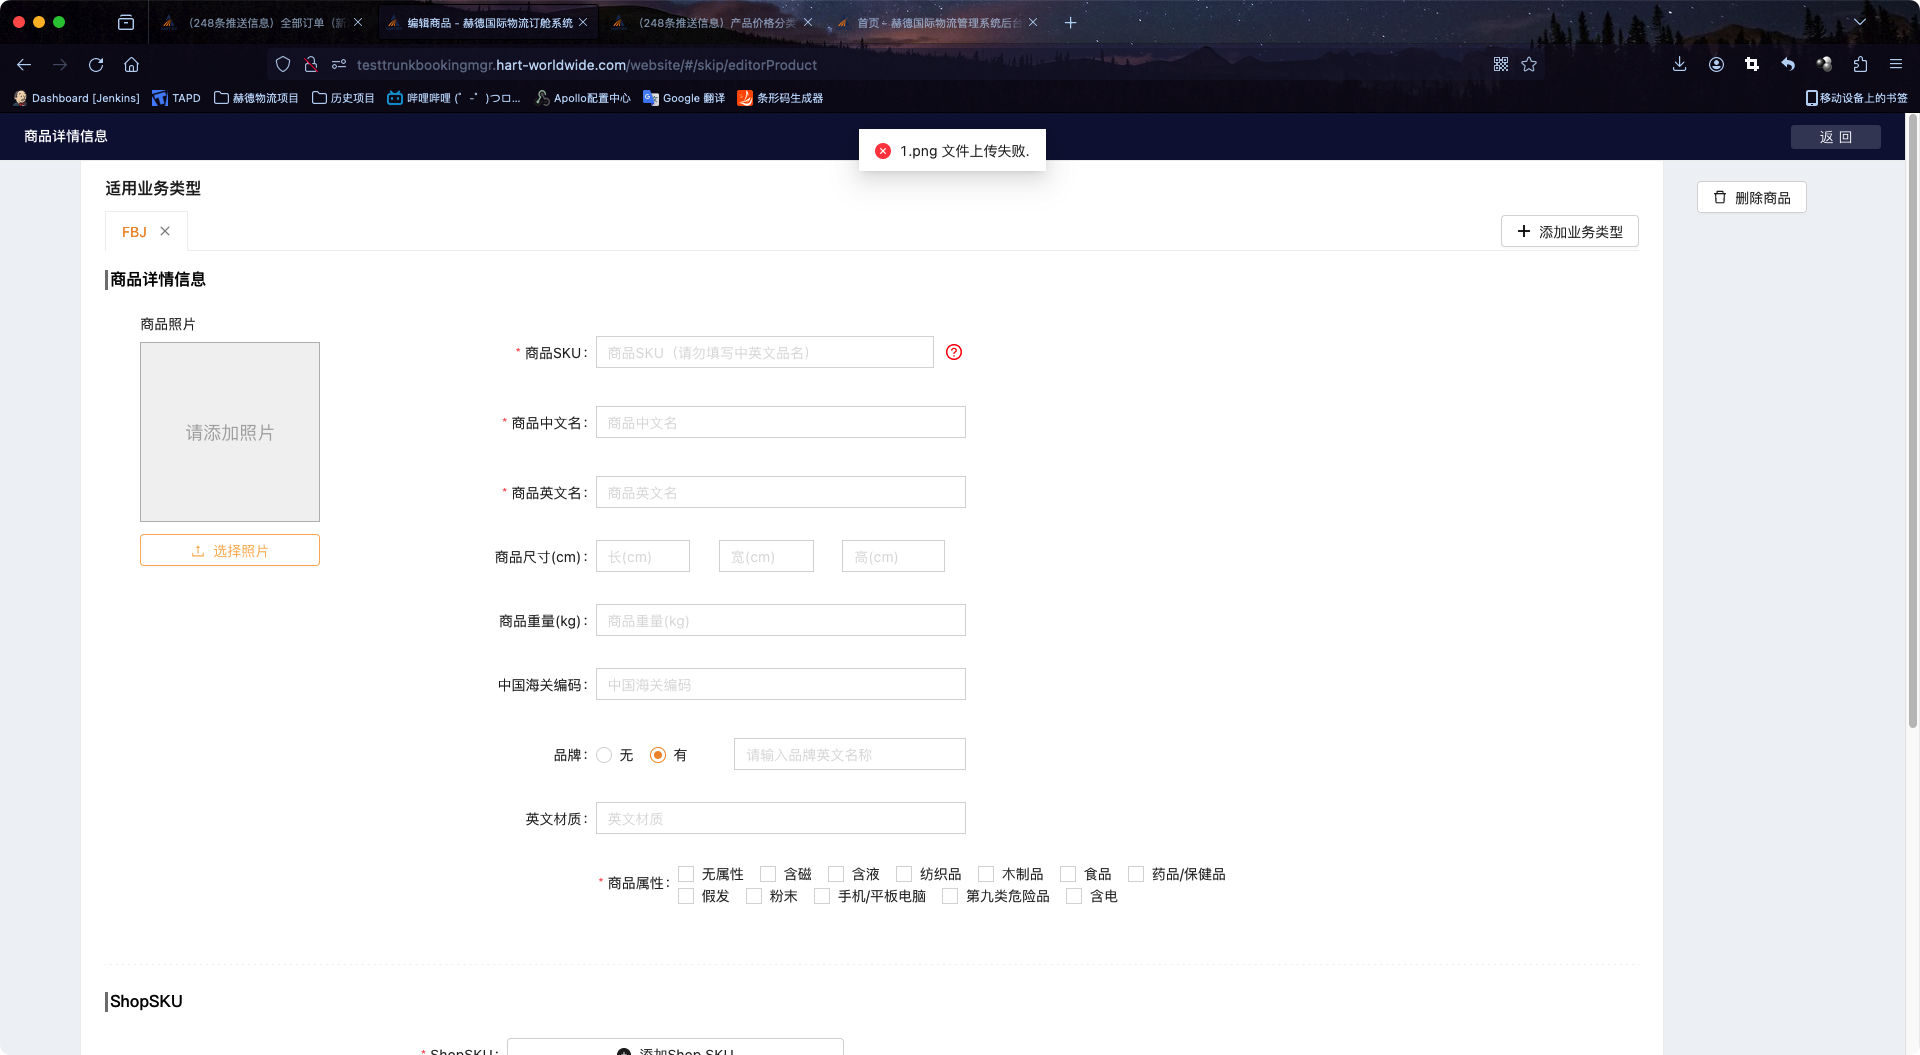The image size is (1920, 1055).
Task: Click the browser home icon
Action: coord(131,65)
